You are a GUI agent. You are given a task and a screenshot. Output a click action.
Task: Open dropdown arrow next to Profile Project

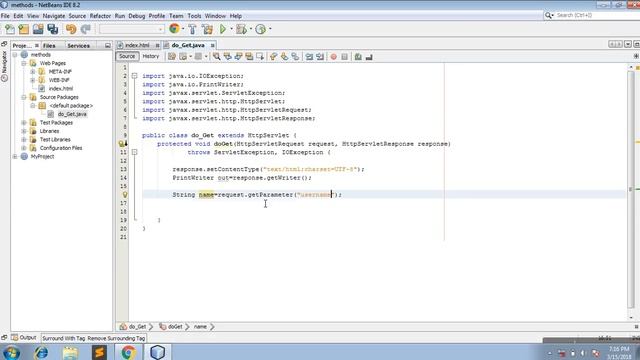pyautogui.click(x=270, y=29)
